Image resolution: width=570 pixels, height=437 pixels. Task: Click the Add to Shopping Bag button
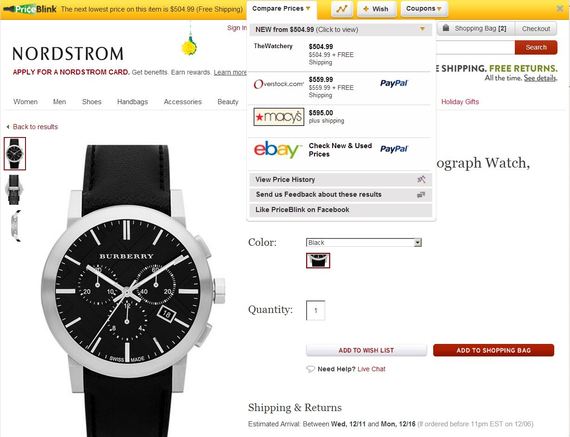493,350
